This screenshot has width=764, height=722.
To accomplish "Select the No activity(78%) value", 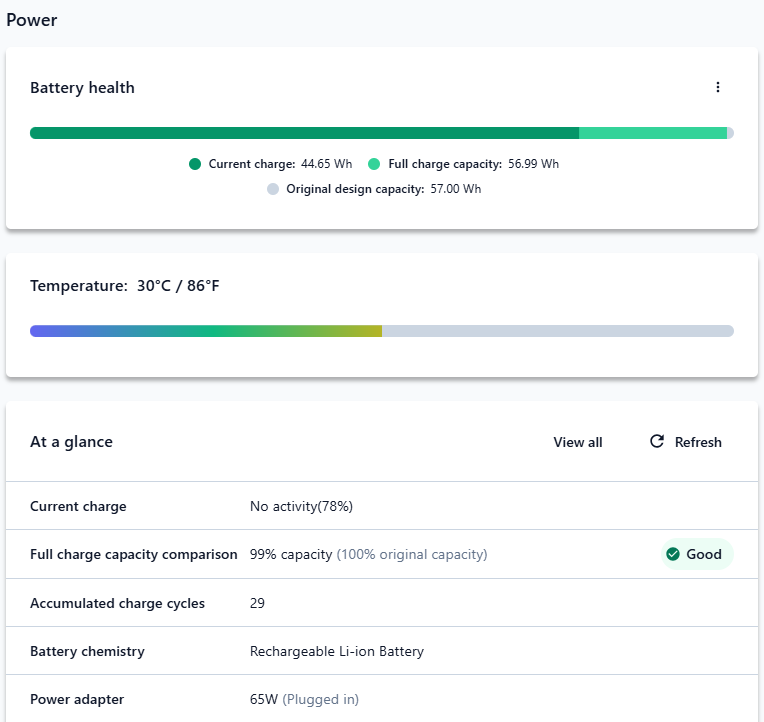I will (301, 506).
